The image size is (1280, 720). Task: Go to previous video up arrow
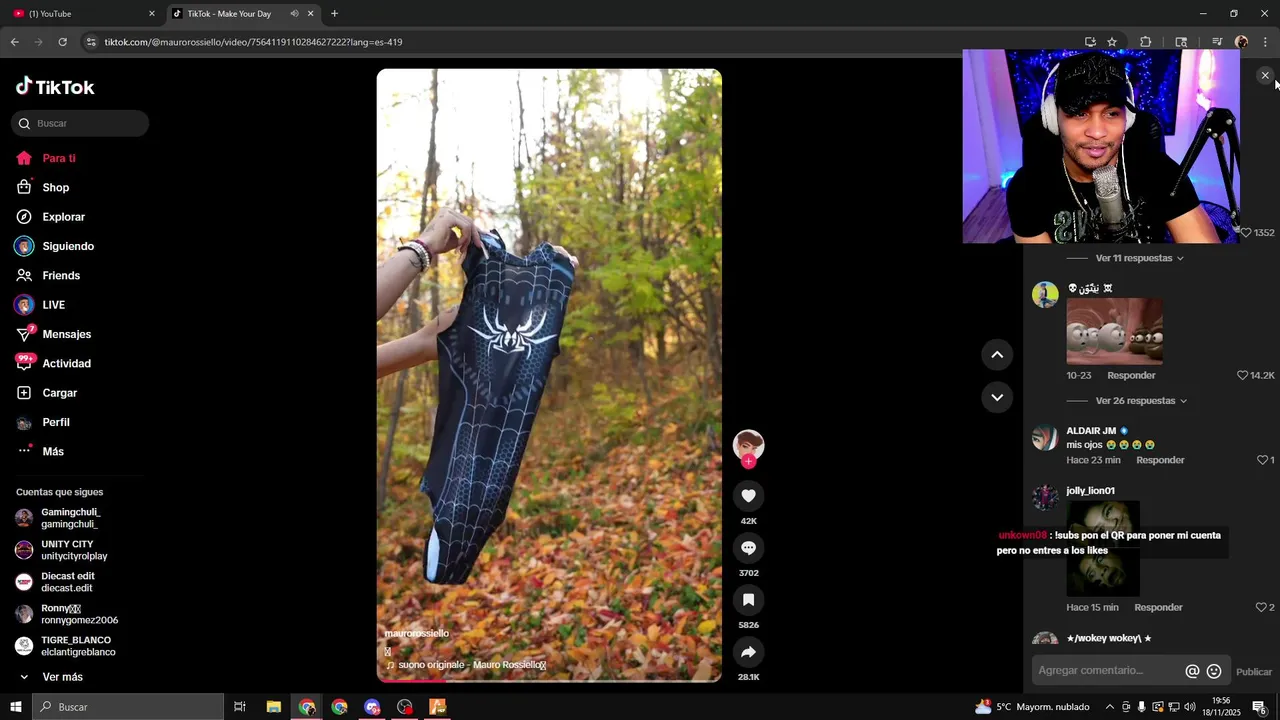click(997, 354)
